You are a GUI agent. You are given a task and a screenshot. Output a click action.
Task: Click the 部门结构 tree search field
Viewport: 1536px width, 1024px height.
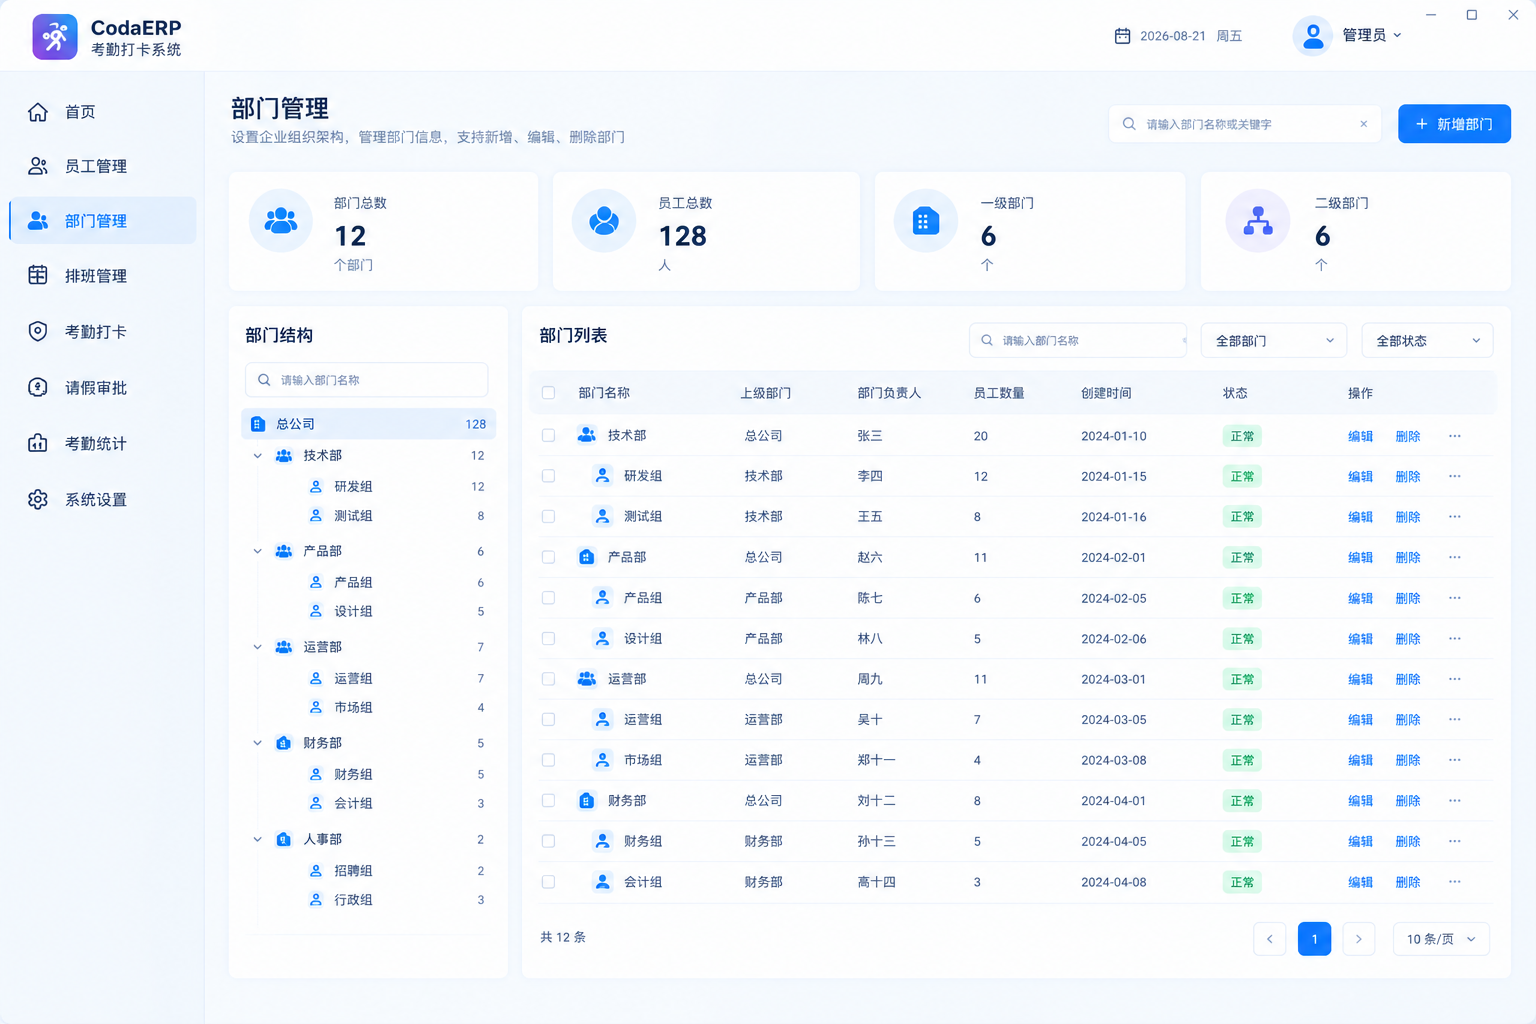[366, 380]
